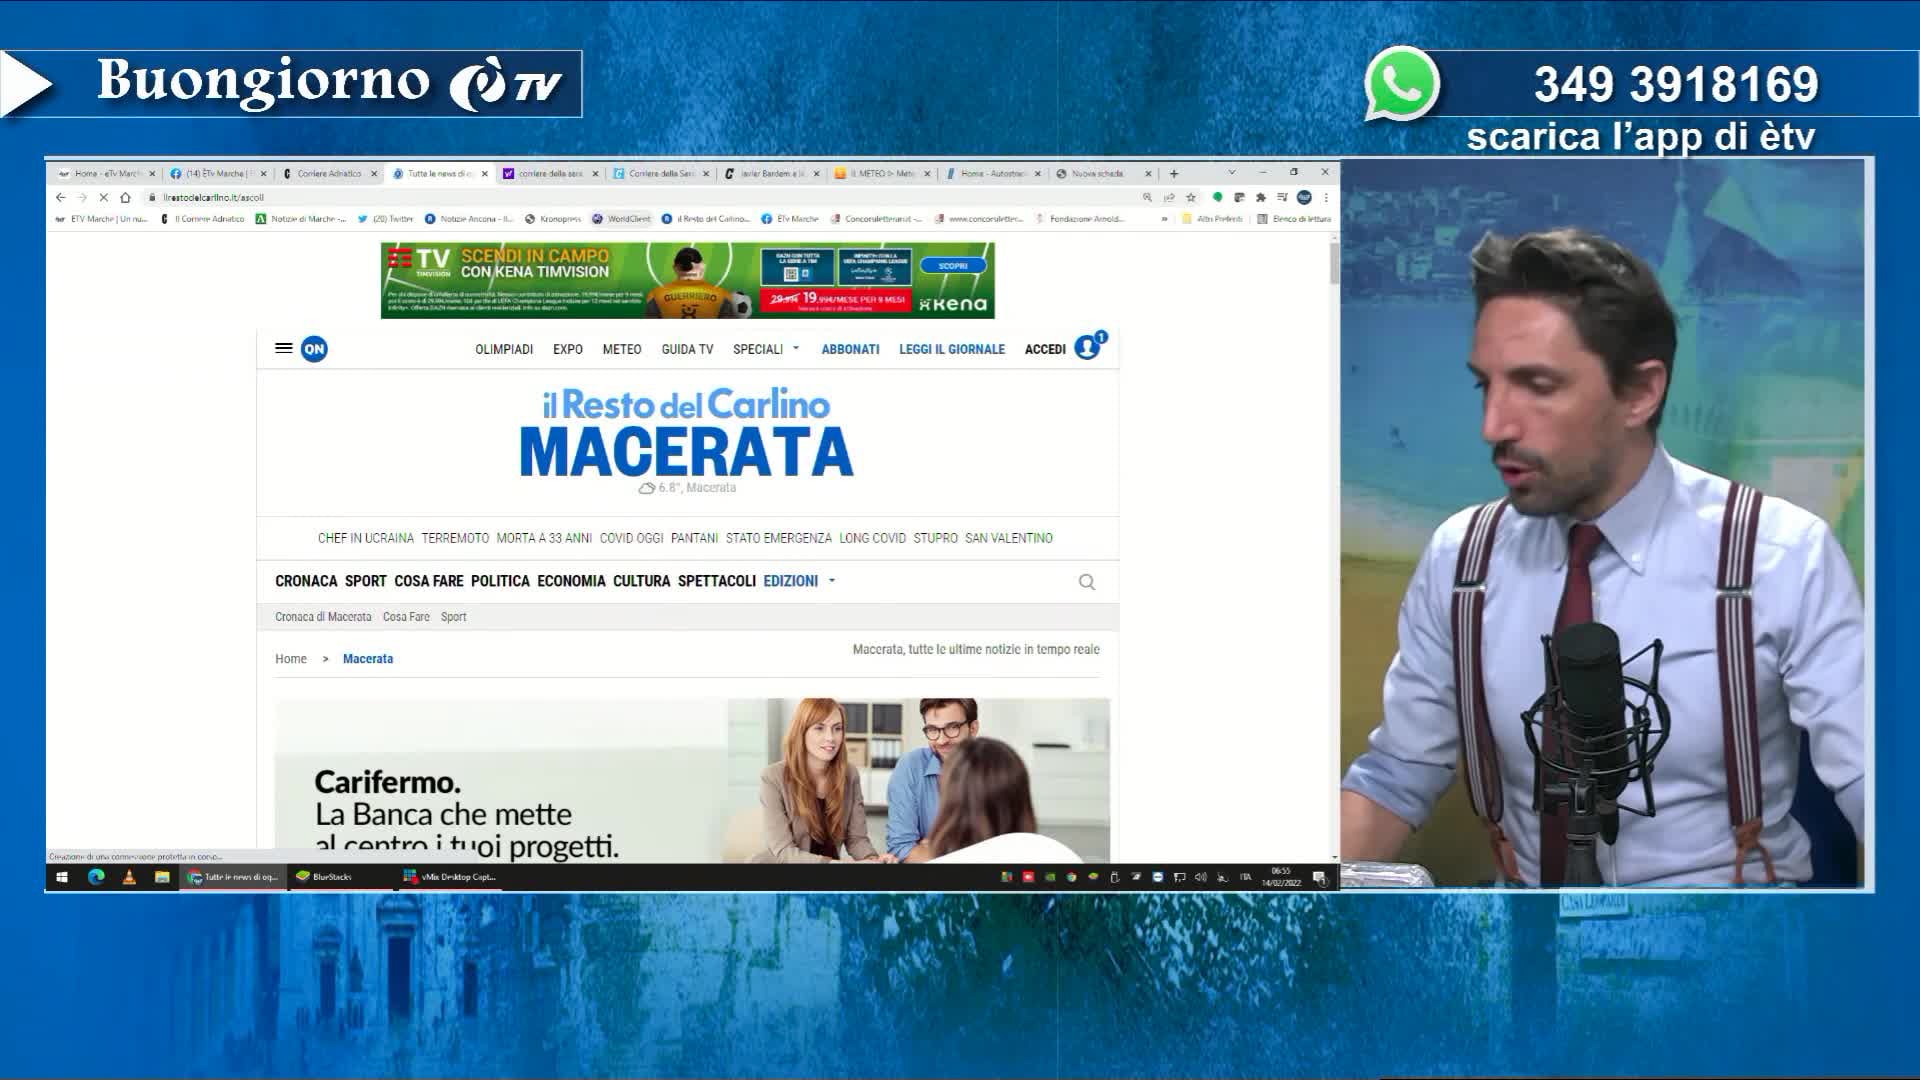Viewport: 1920px width, 1080px height.
Task: Open GUIDA TV in top menu
Action: [x=687, y=349]
